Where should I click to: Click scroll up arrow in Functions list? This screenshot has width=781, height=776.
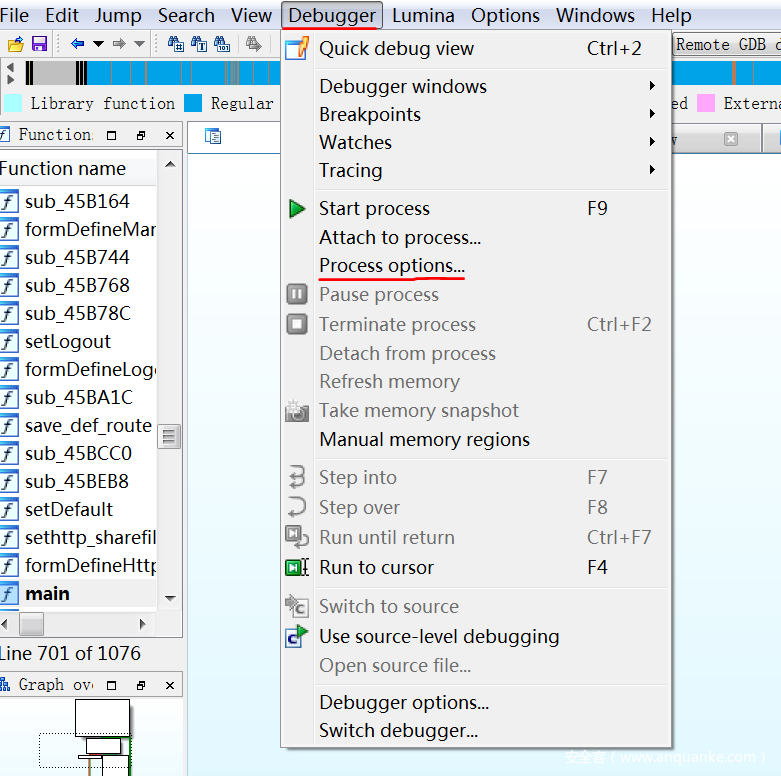coord(170,164)
